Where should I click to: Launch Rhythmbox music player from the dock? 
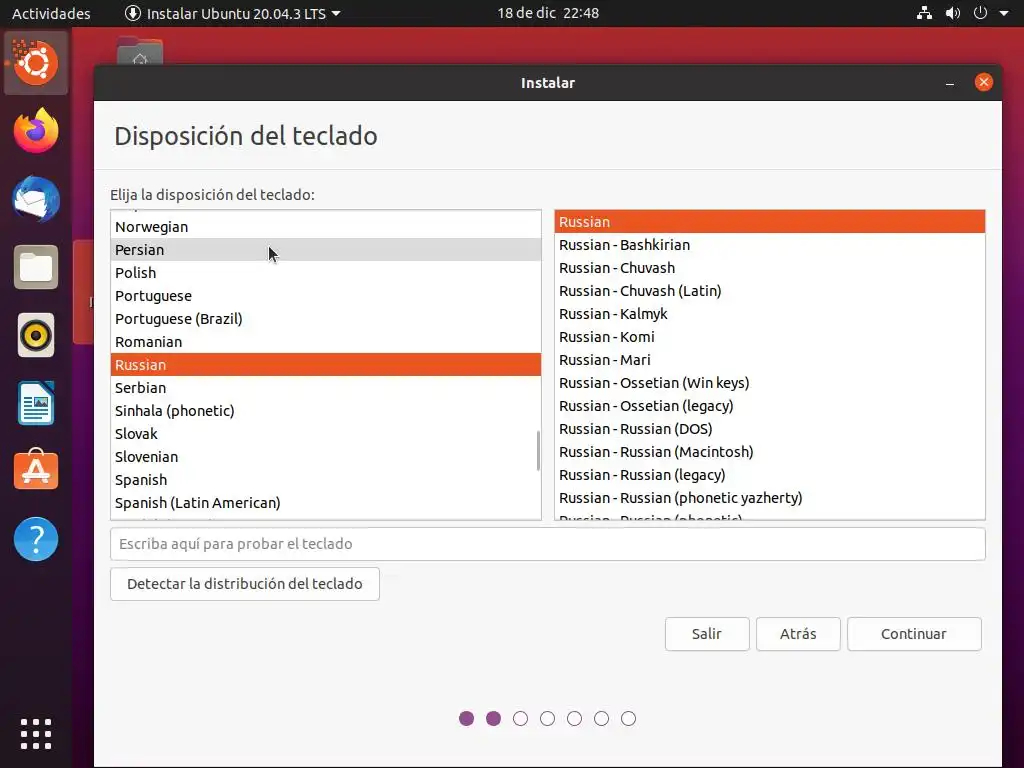coord(36,336)
